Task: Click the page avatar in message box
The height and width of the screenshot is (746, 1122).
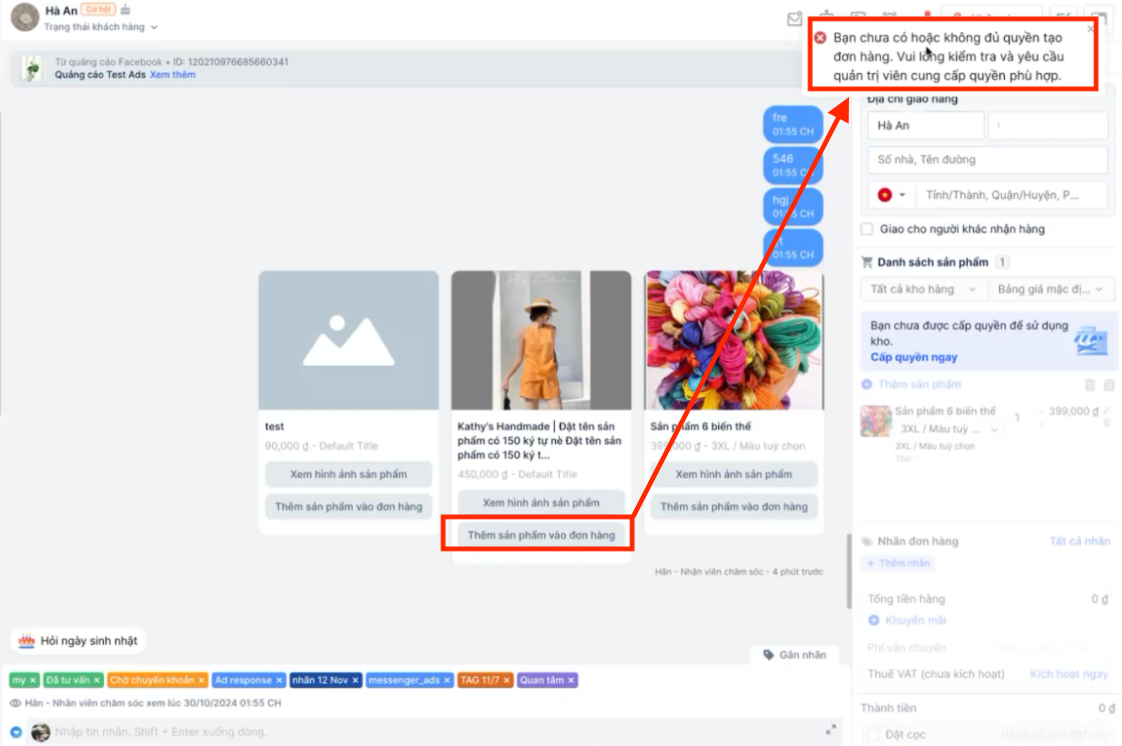Action: [41, 732]
